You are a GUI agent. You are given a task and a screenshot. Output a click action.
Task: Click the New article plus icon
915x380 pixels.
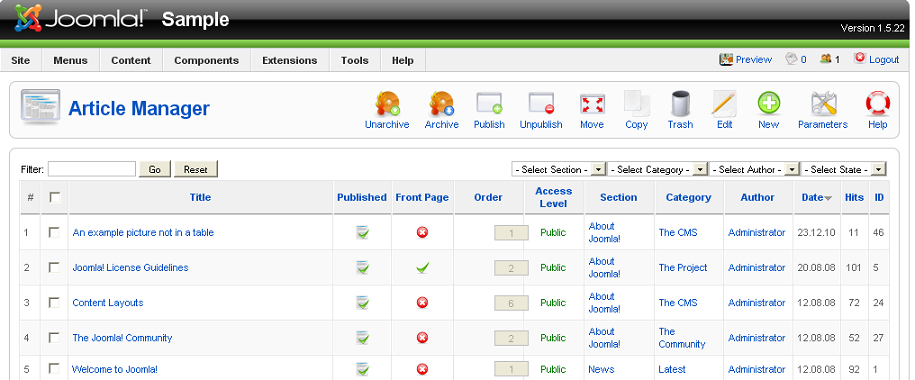(769, 104)
